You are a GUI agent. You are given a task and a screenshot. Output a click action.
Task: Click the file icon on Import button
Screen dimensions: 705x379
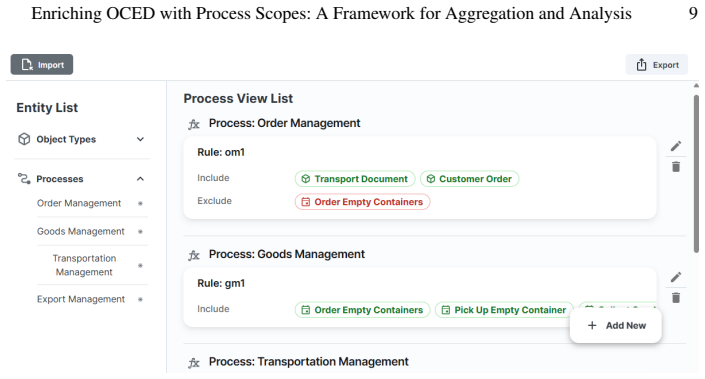tap(27, 65)
